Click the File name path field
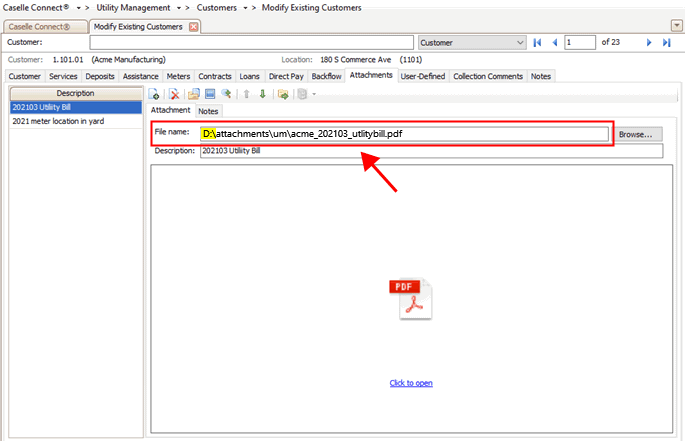 point(404,134)
